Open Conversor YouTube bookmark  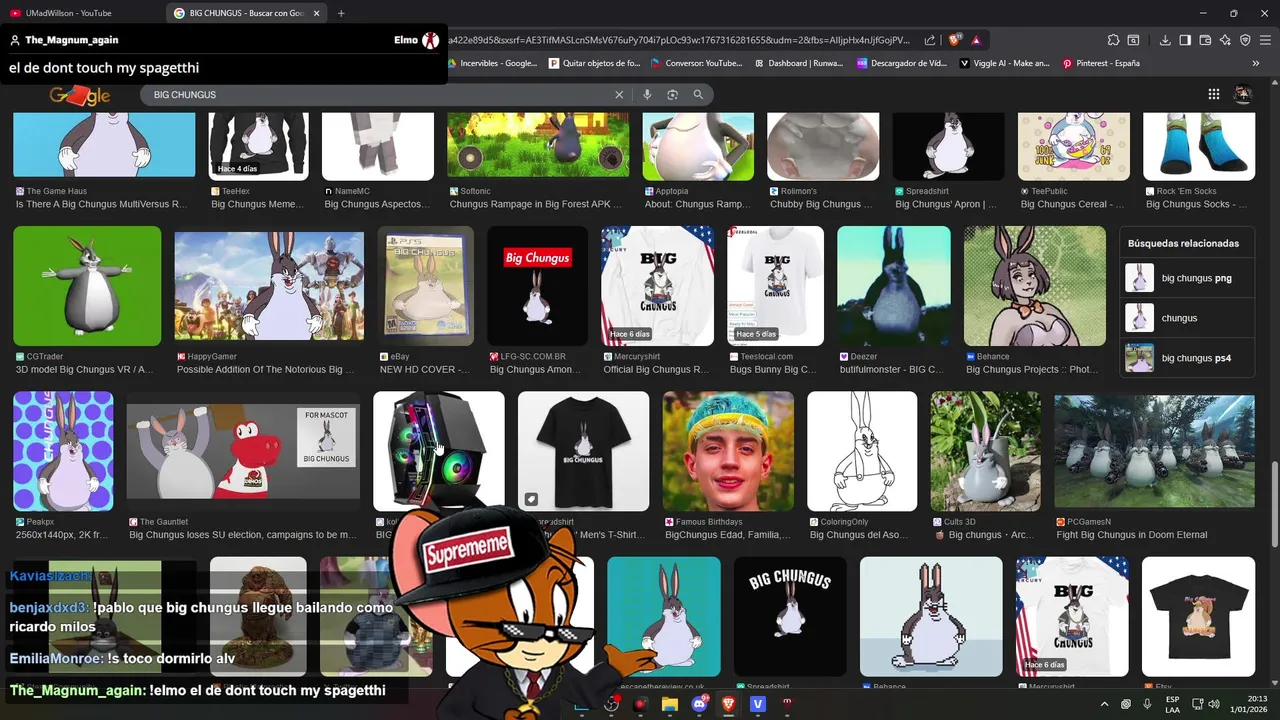[697, 63]
